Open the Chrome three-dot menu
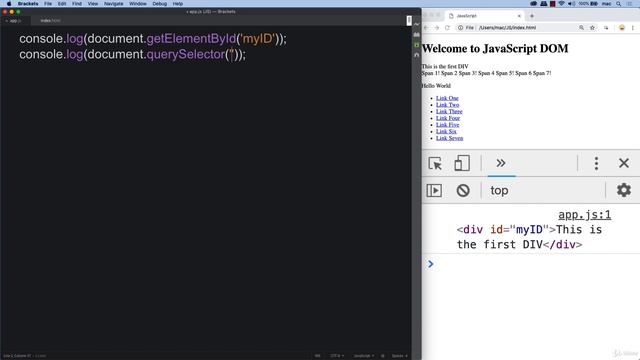Viewport: 640px width, 360px height. tap(633, 28)
